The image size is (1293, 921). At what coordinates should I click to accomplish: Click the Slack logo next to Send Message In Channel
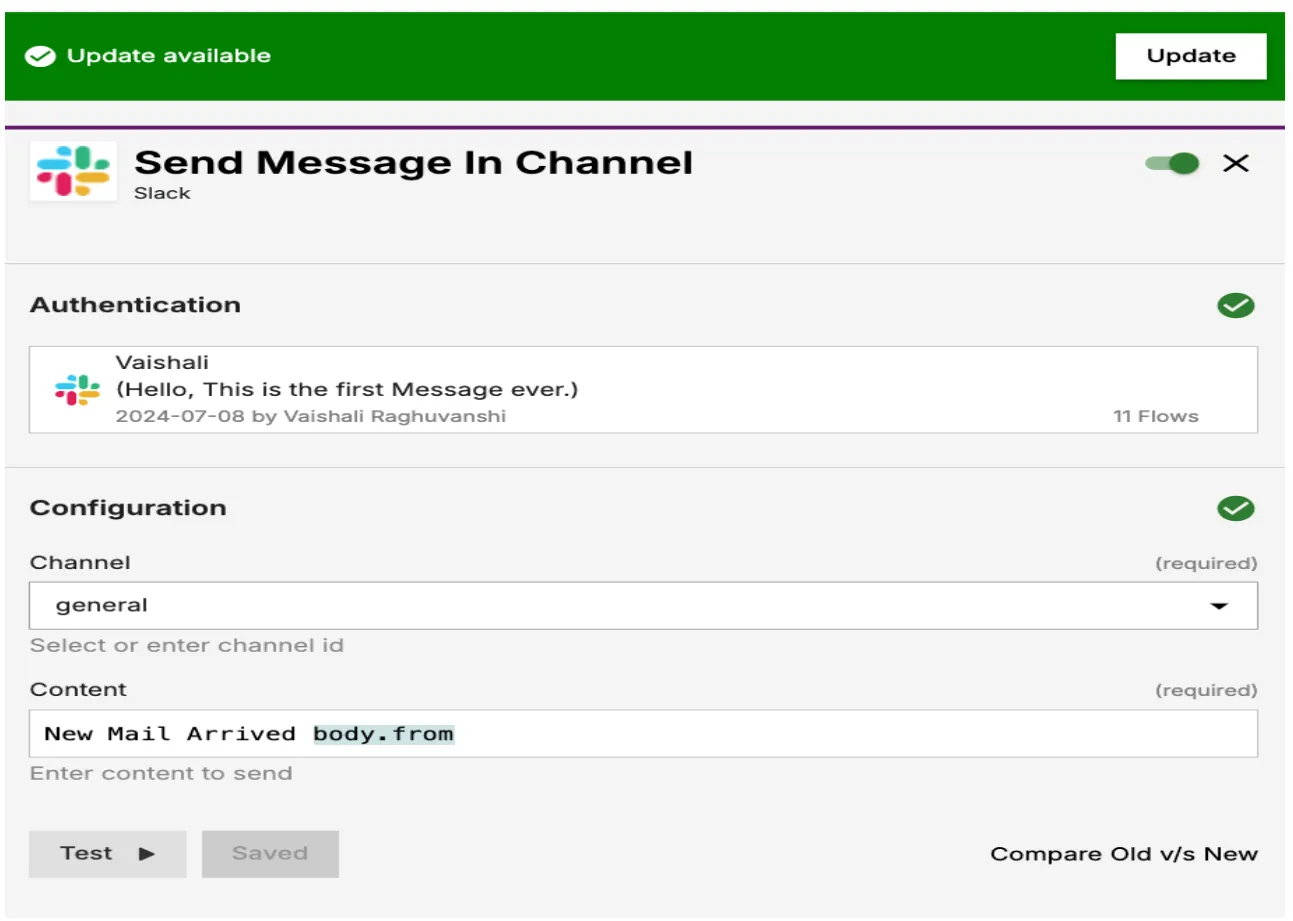tap(72, 172)
